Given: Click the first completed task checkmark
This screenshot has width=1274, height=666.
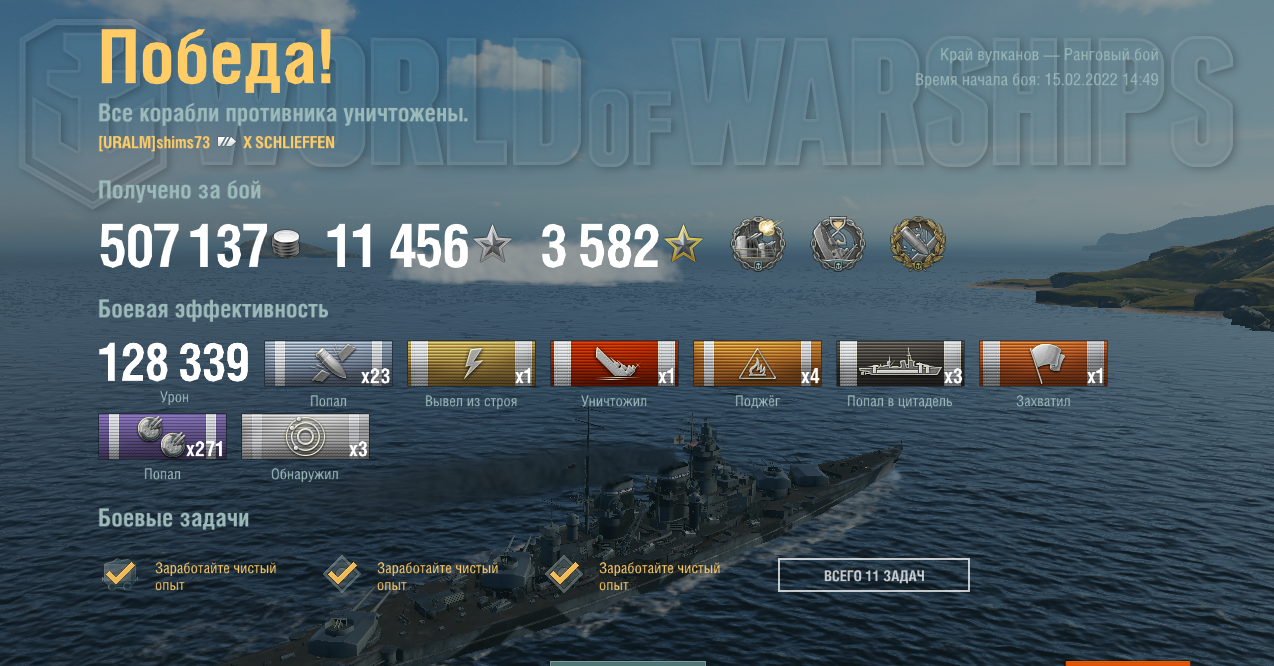Looking at the screenshot, I should coord(120,574).
